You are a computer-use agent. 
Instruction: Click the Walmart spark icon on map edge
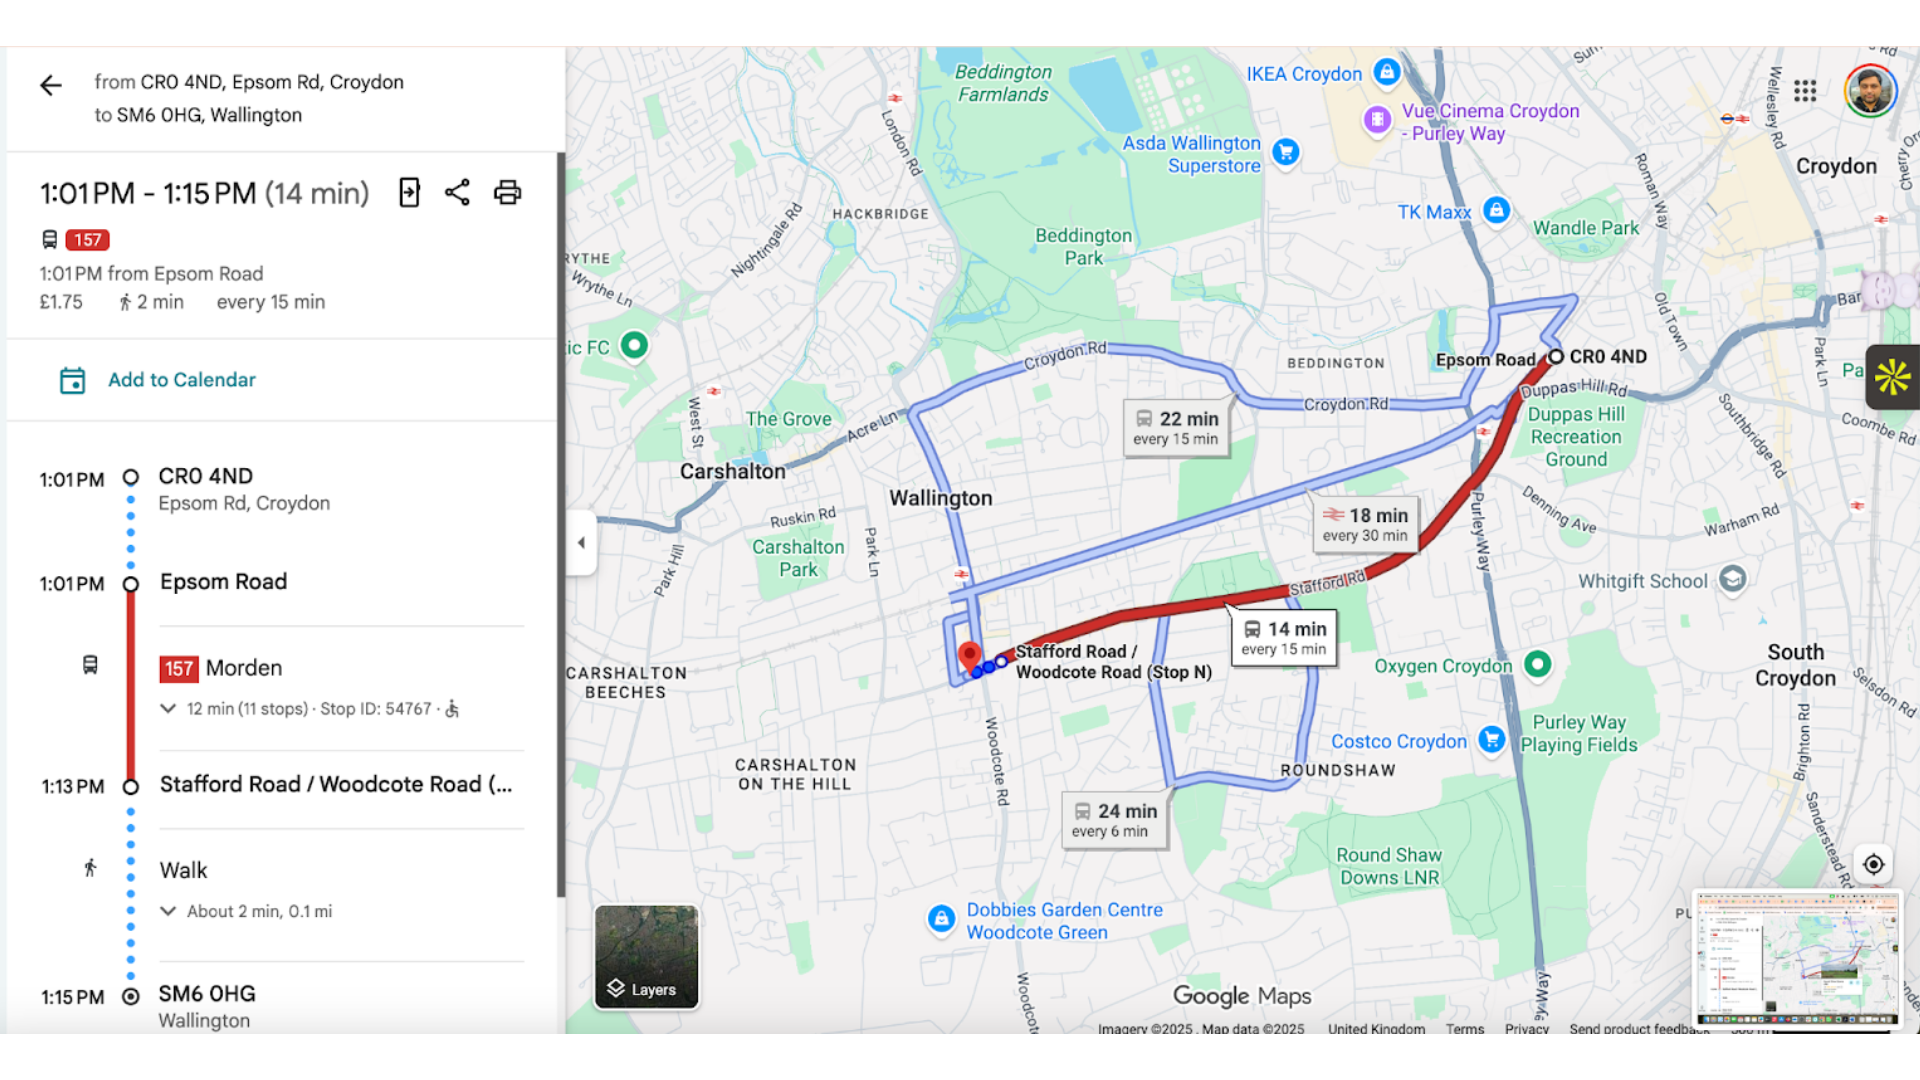click(x=1893, y=378)
